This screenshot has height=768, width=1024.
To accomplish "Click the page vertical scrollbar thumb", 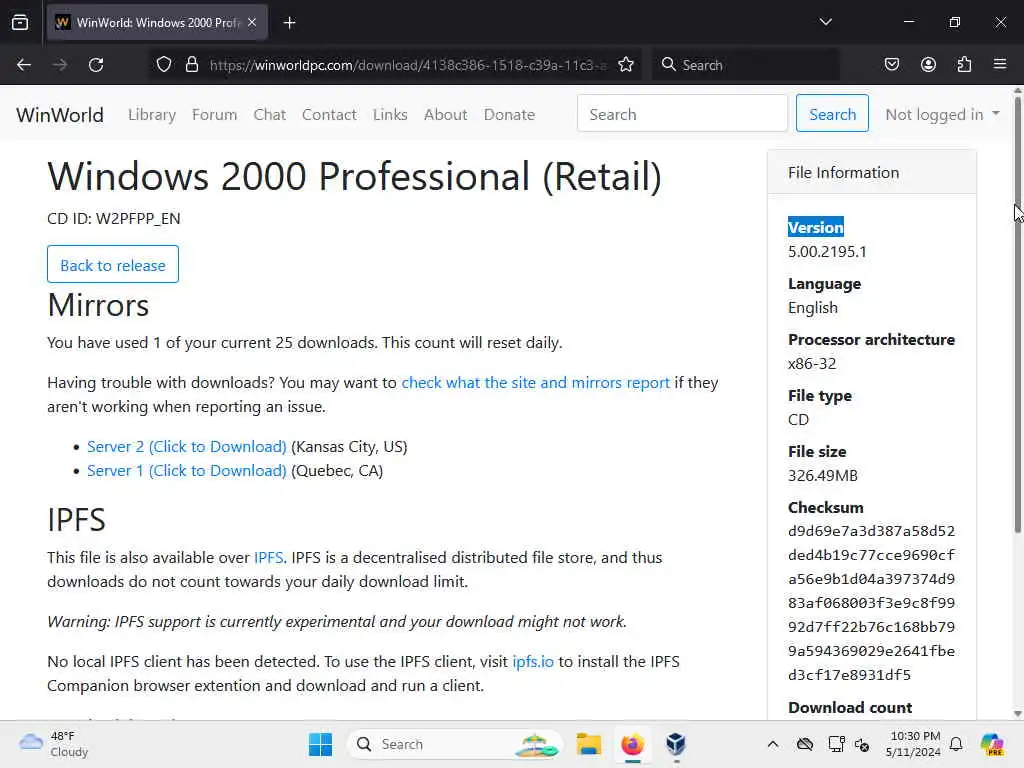I will pyautogui.click(x=1017, y=313).
